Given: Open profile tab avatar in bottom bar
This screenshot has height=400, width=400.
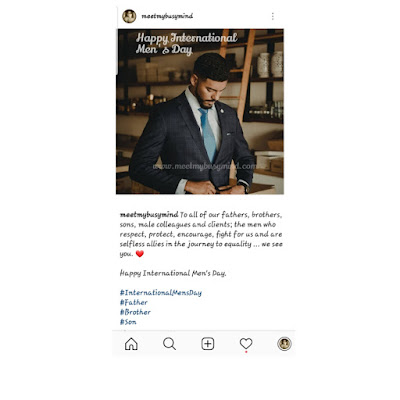Looking at the screenshot, I should pyautogui.click(x=284, y=344).
